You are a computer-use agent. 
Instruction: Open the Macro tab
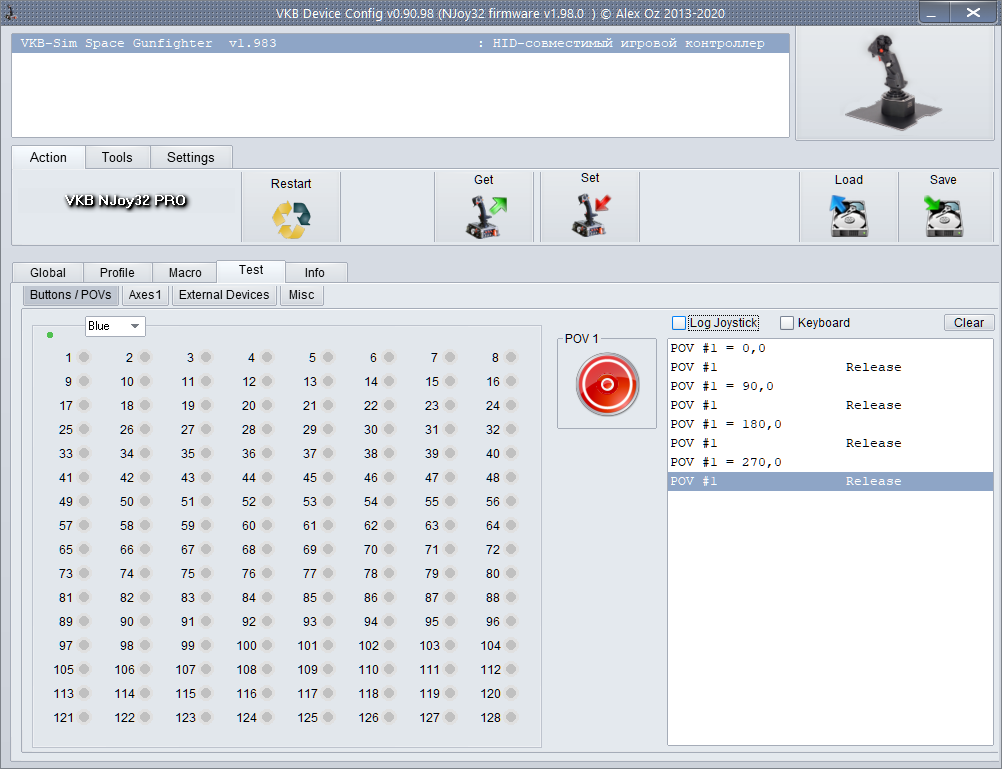[185, 272]
